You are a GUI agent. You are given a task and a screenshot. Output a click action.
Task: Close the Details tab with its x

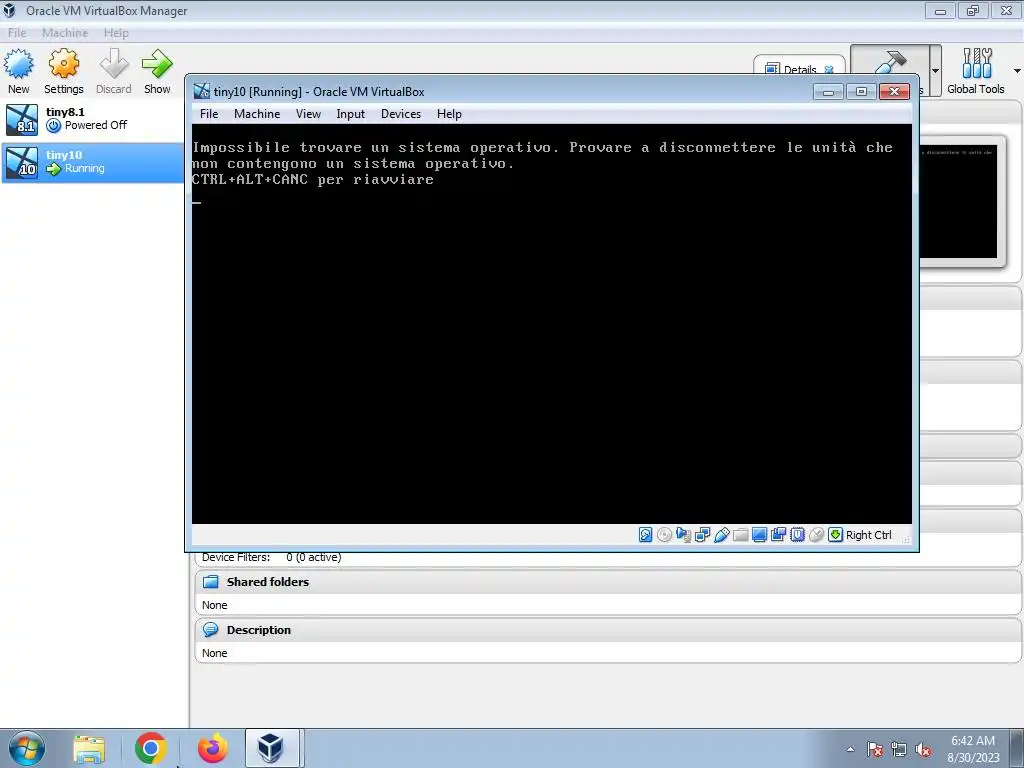[x=829, y=69]
